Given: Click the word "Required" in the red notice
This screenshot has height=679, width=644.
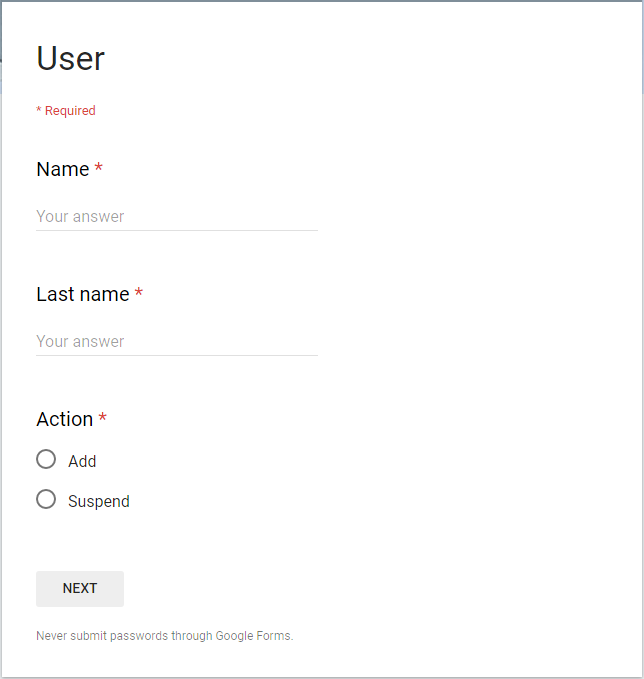Looking at the screenshot, I should tap(70, 111).
